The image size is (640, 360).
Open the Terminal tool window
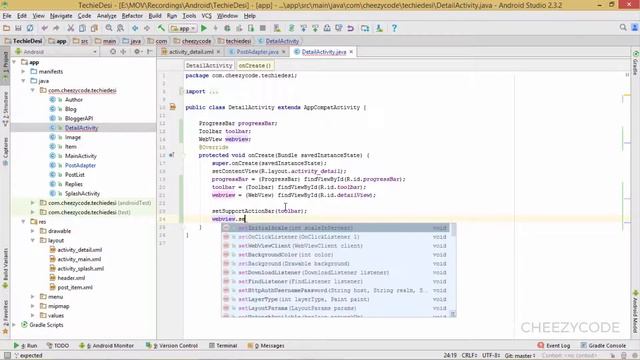(223, 346)
